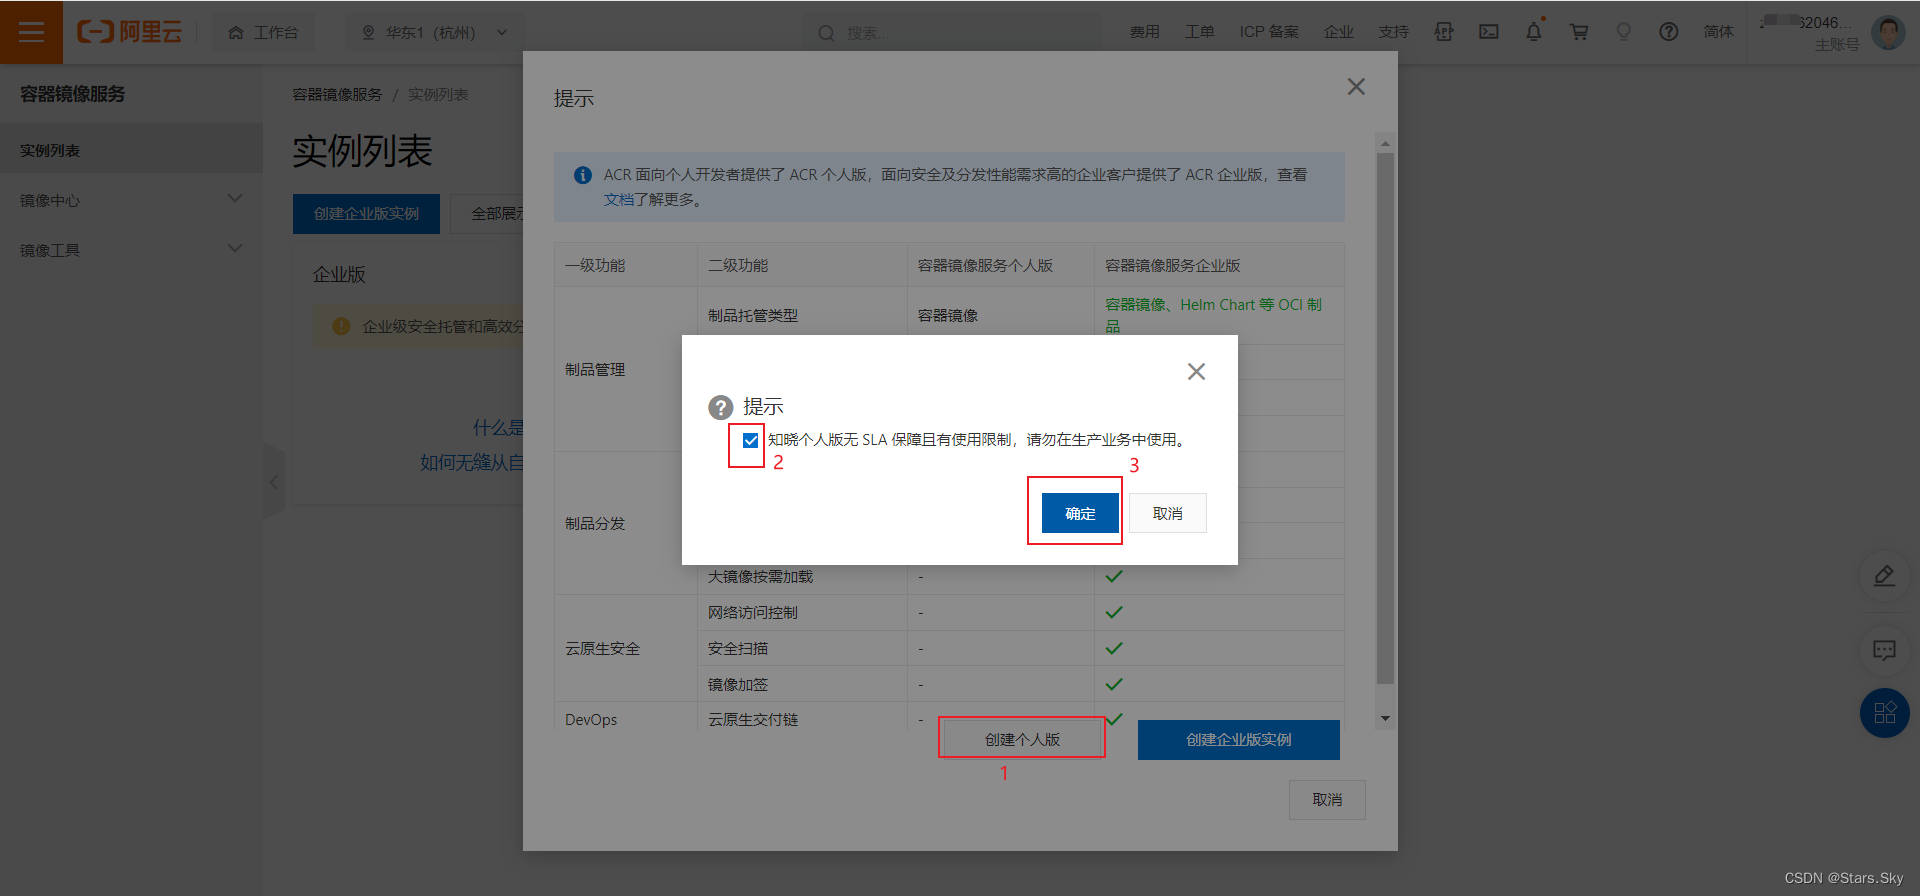The image size is (1920, 896).
Task: Open the 支持 menu
Action: [1393, 32]
